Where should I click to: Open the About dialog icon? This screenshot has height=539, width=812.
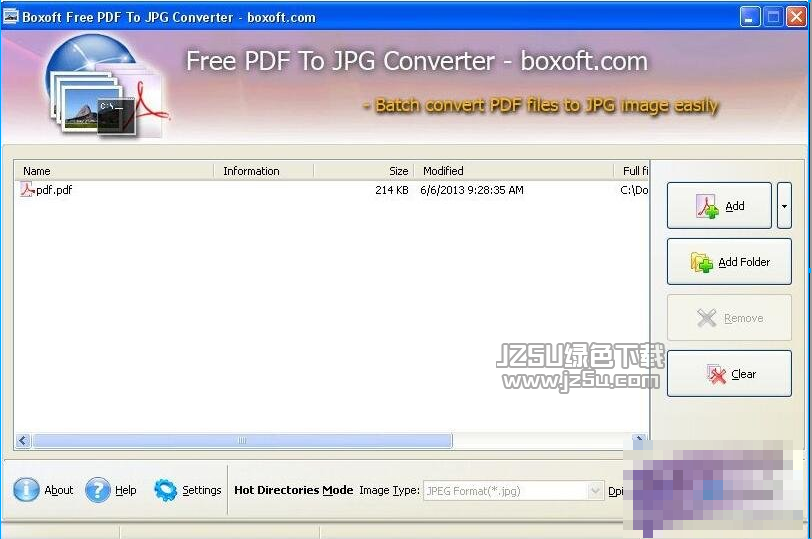[26, 489]
